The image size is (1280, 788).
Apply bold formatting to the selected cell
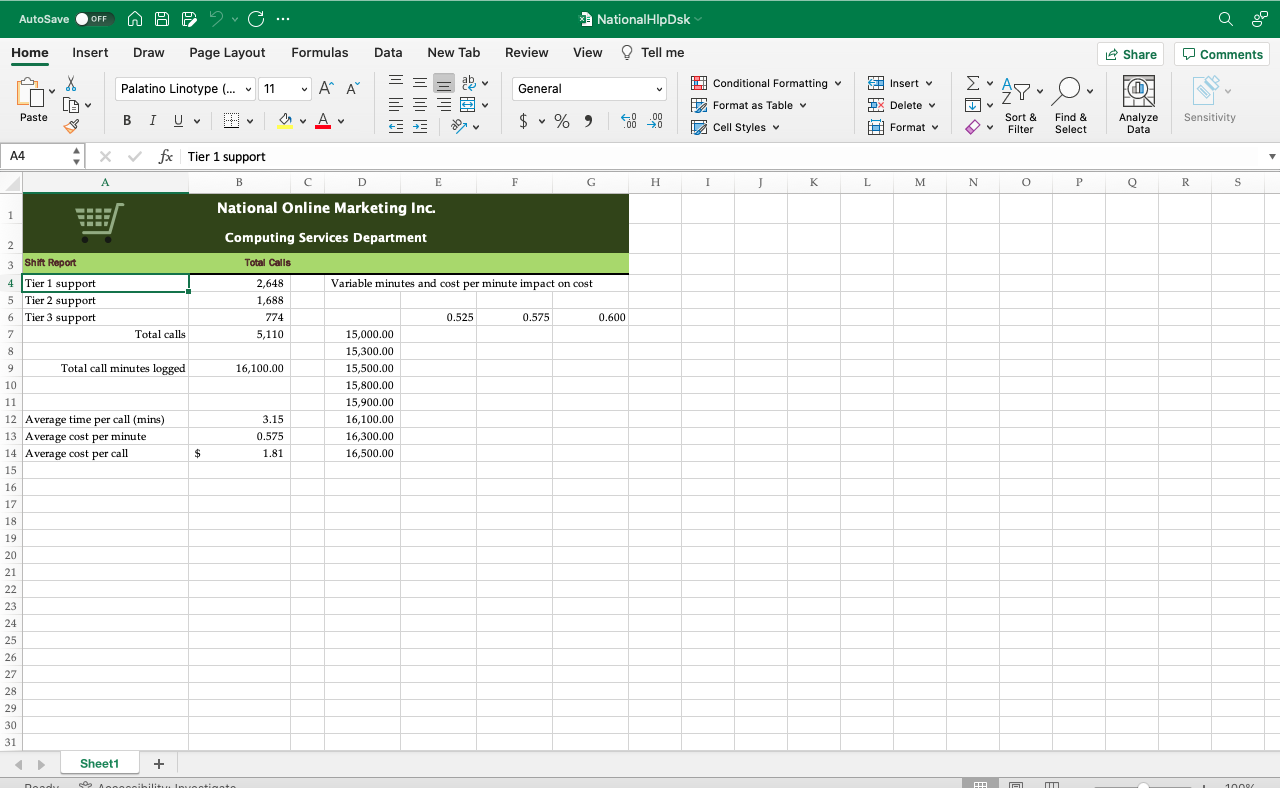pos(126,120)
